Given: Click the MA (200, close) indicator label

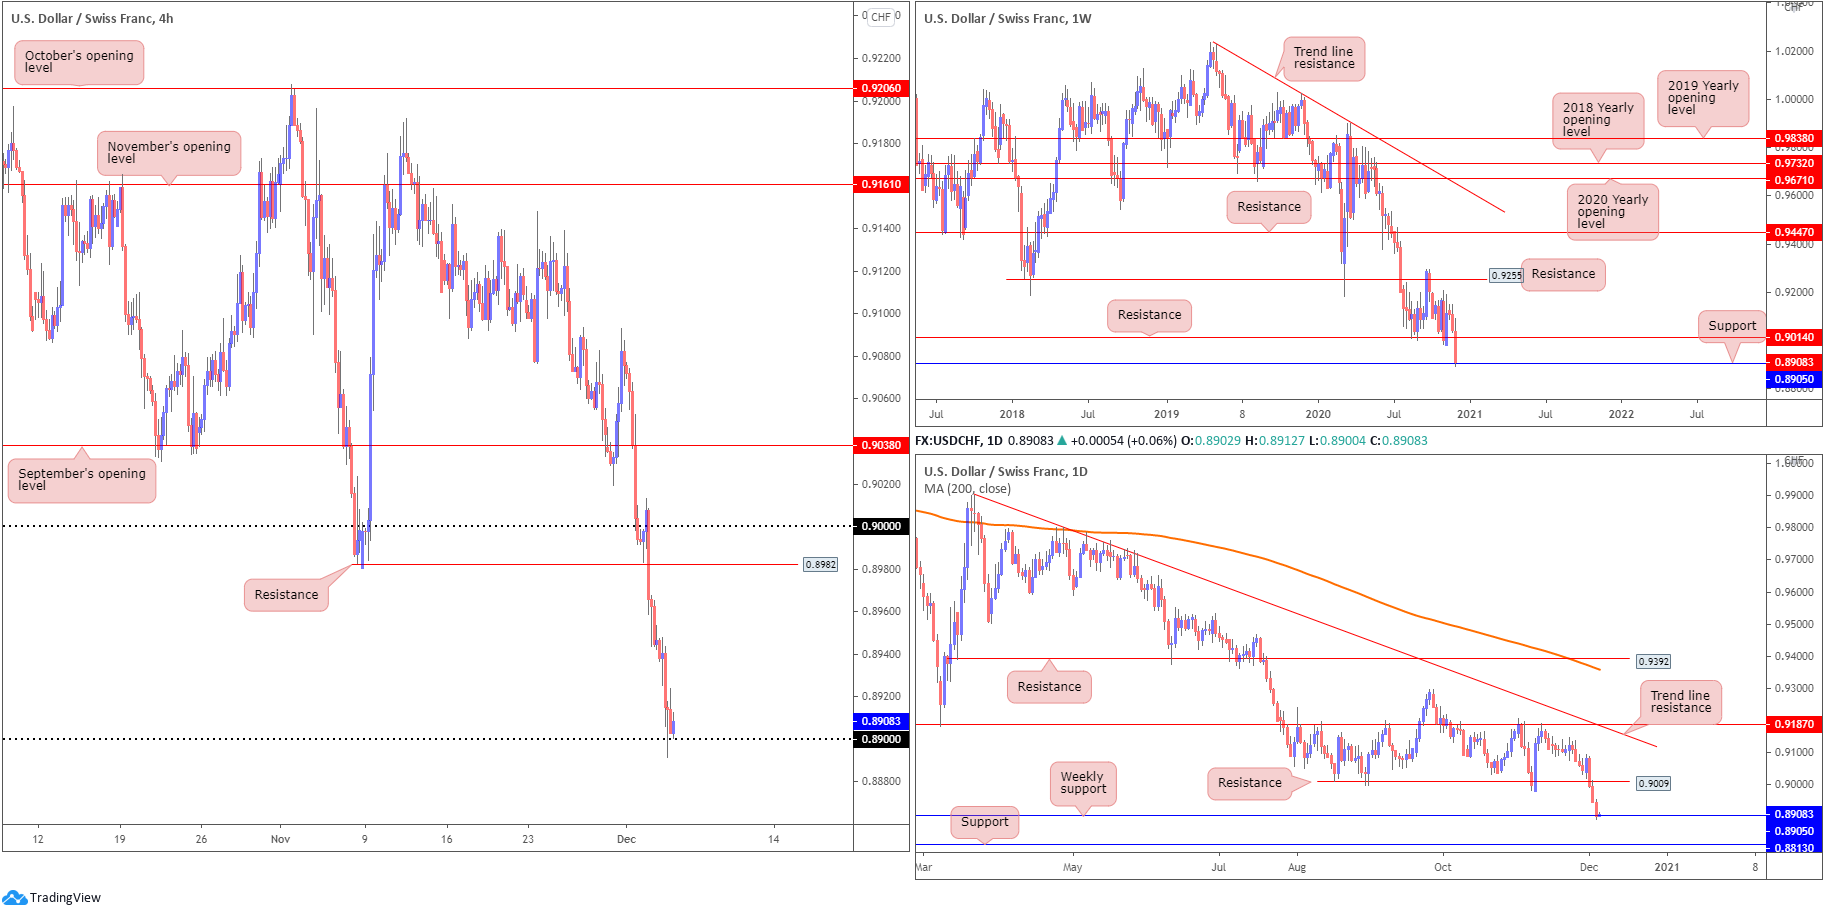Looking at the screenshot, I should (967, 489).
